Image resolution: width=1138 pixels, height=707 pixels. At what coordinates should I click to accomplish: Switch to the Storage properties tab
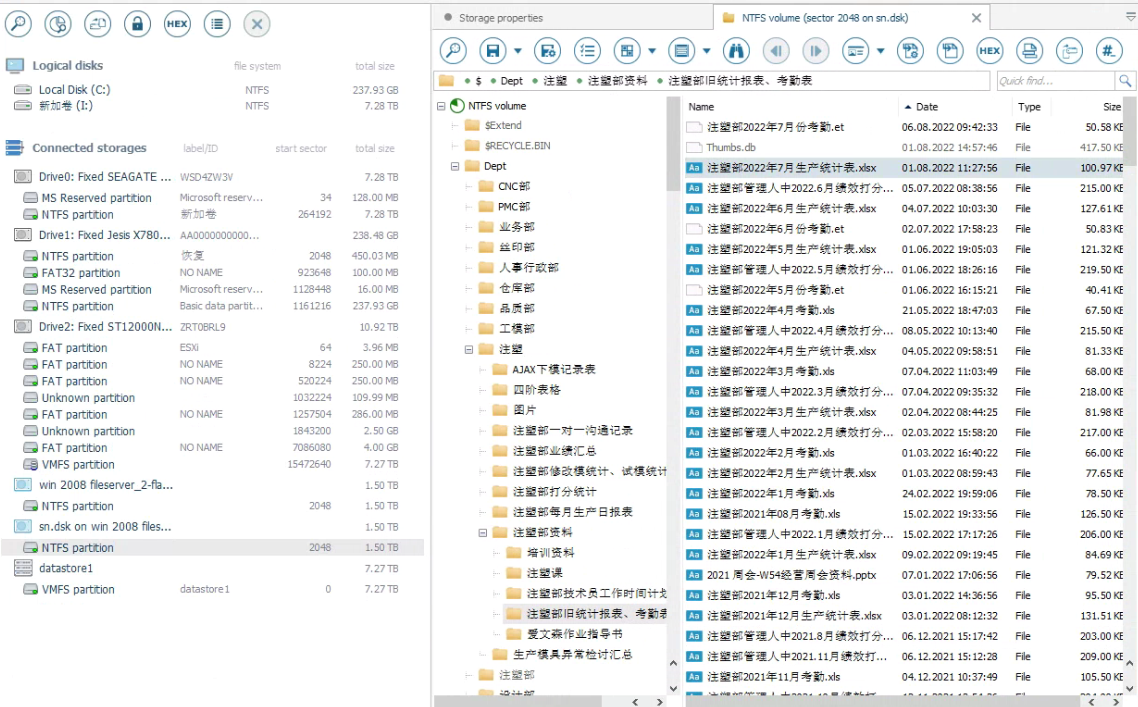[x=501, y=17]
